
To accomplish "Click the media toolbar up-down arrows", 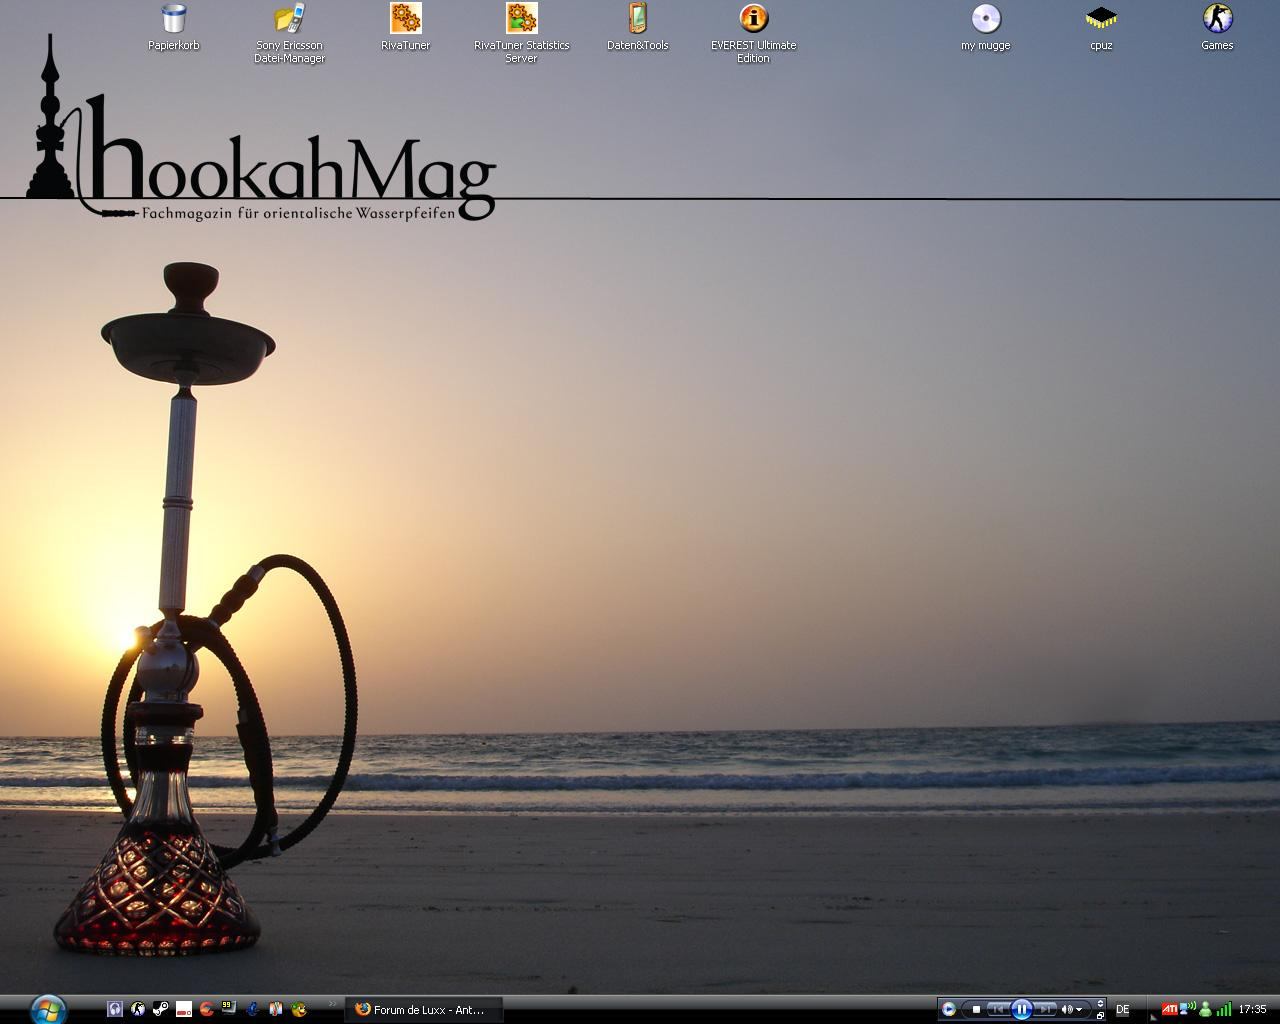I will click(x=1100, y=1003).
